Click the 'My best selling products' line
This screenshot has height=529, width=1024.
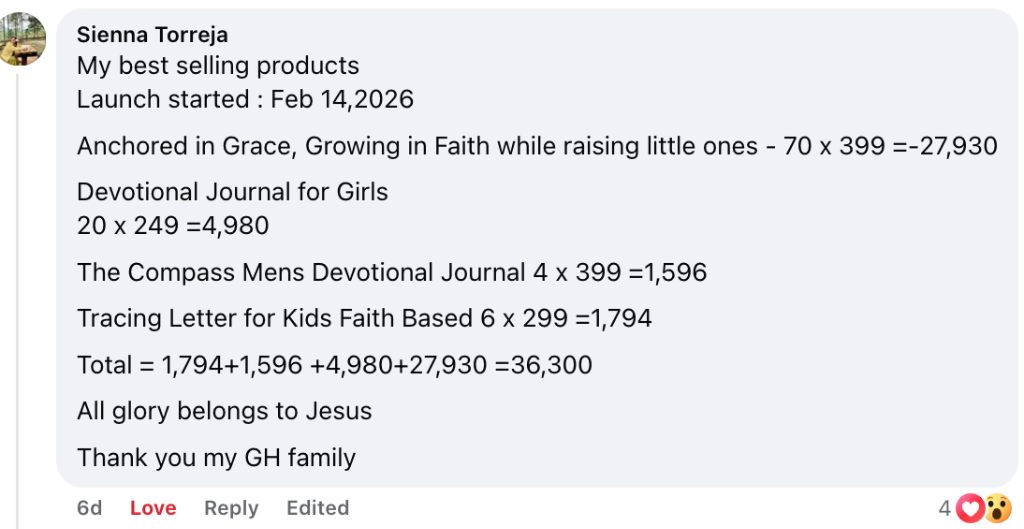coord(218,67)
